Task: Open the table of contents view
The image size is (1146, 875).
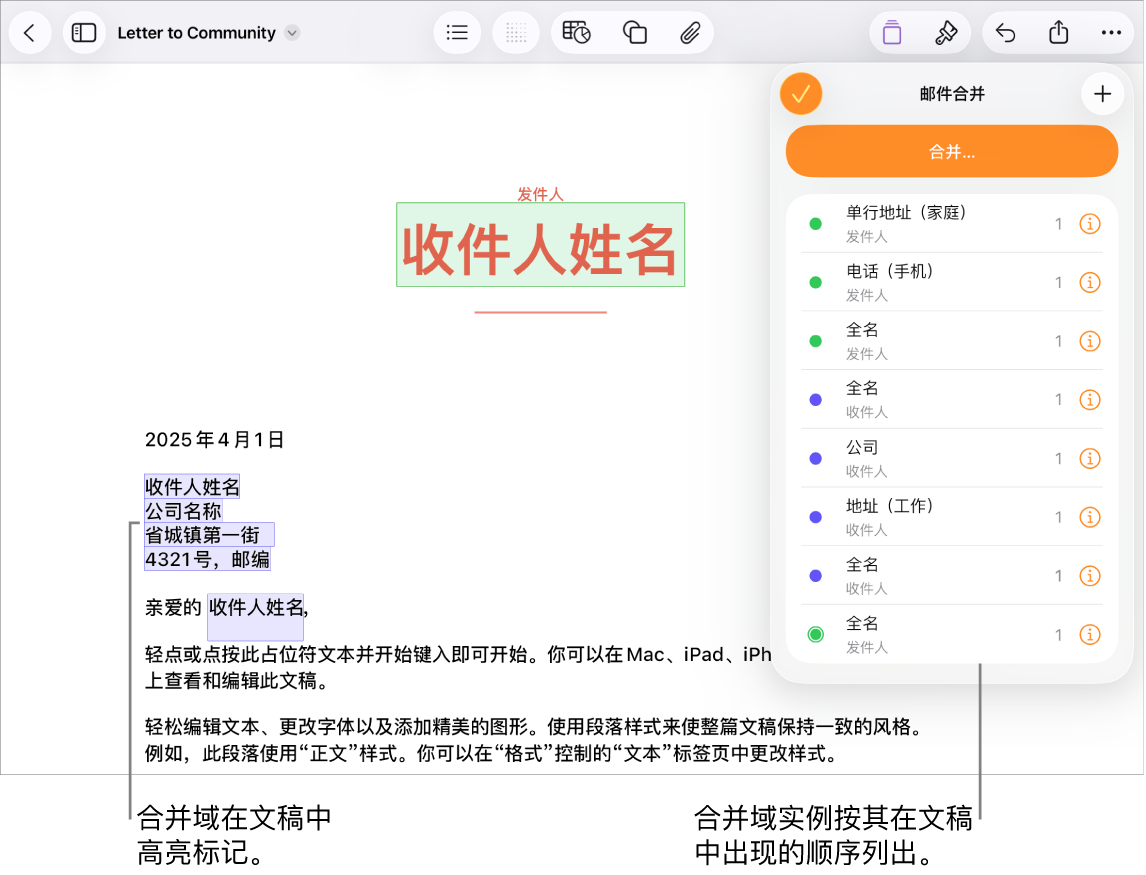Action: point(457,32)
